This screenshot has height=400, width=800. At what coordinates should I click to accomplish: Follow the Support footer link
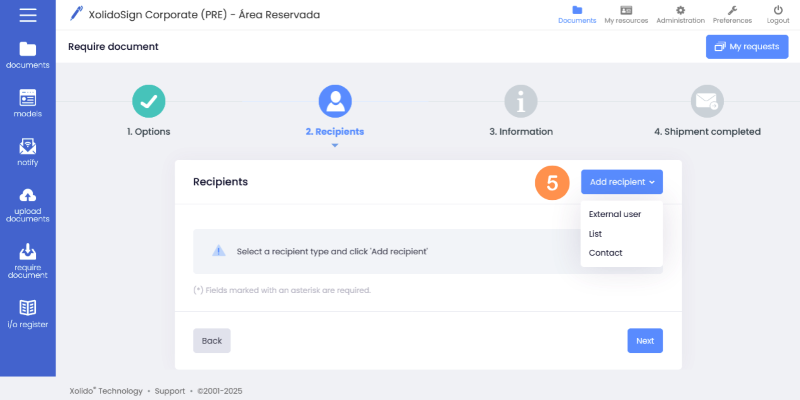[x=169, y=391]
